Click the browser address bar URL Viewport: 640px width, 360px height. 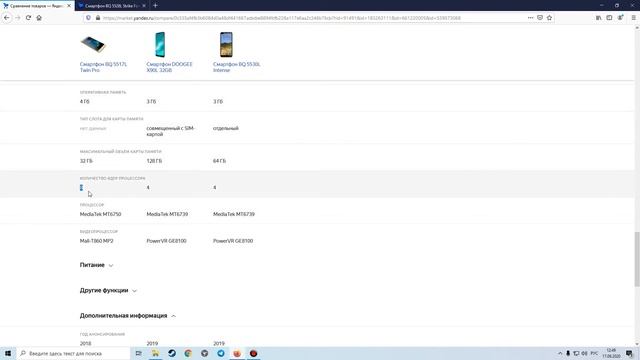[x=282, y=18]
